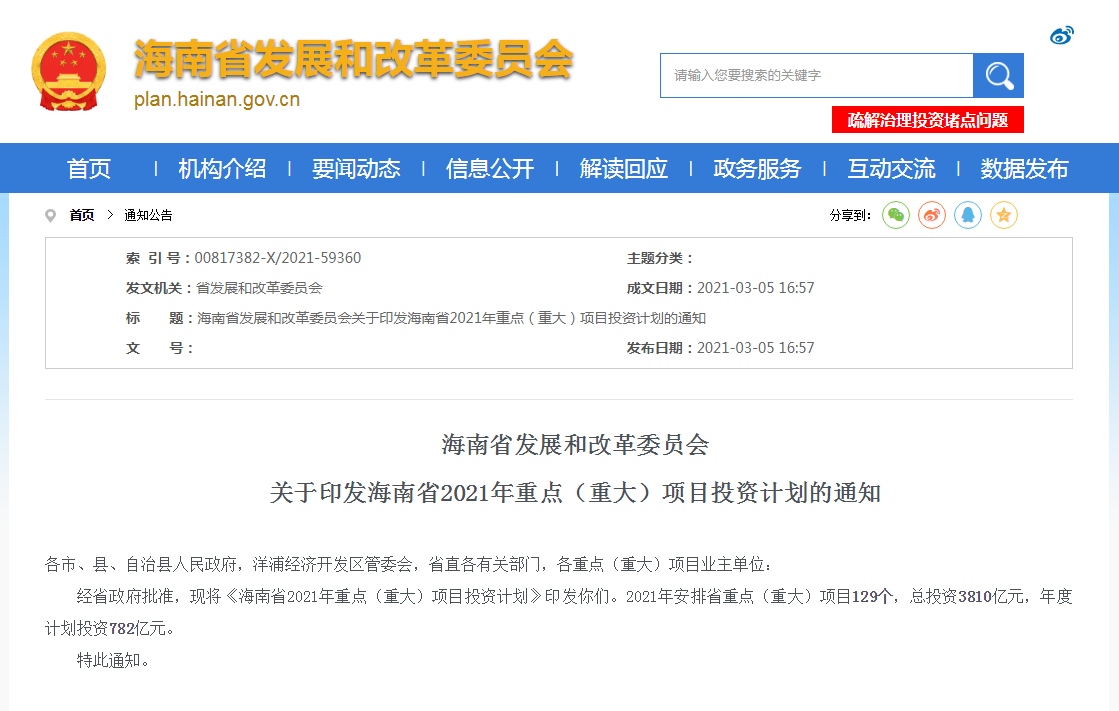Click the magnifier search button
The width and height of the screenshot is (1119, 711).
tap(998, 75)
